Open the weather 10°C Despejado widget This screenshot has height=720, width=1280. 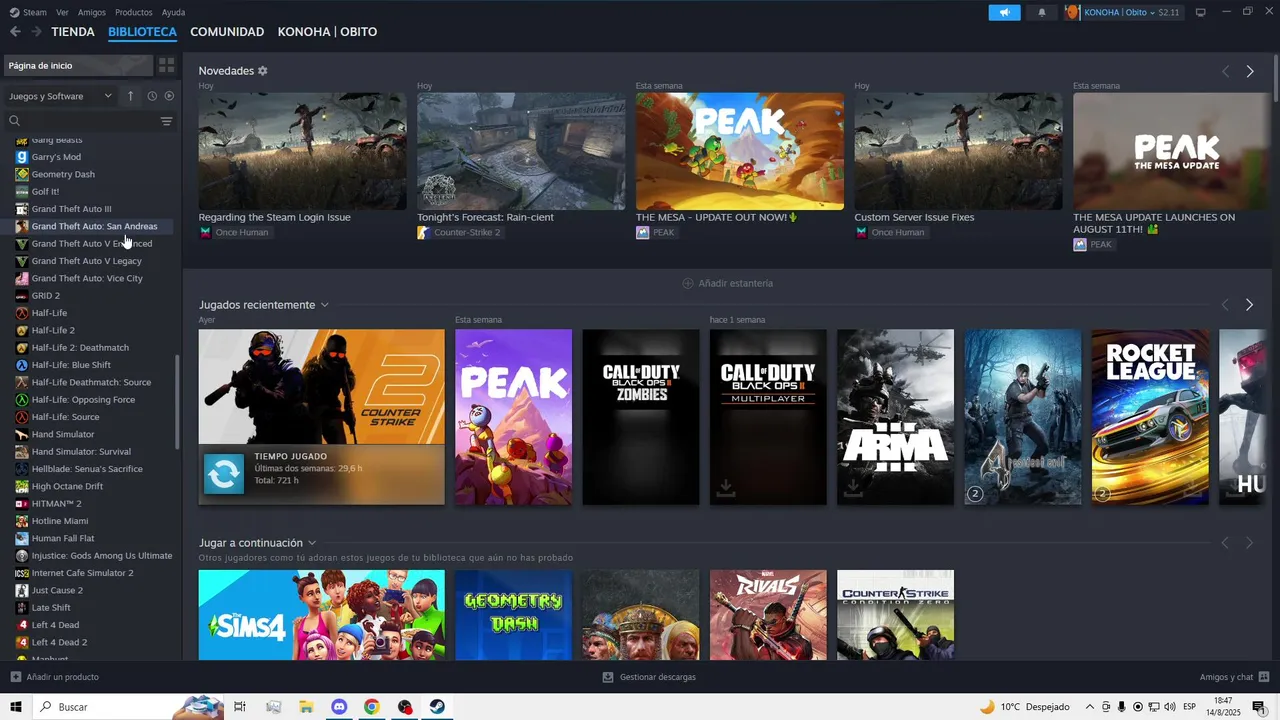[x=1025, y=707]
